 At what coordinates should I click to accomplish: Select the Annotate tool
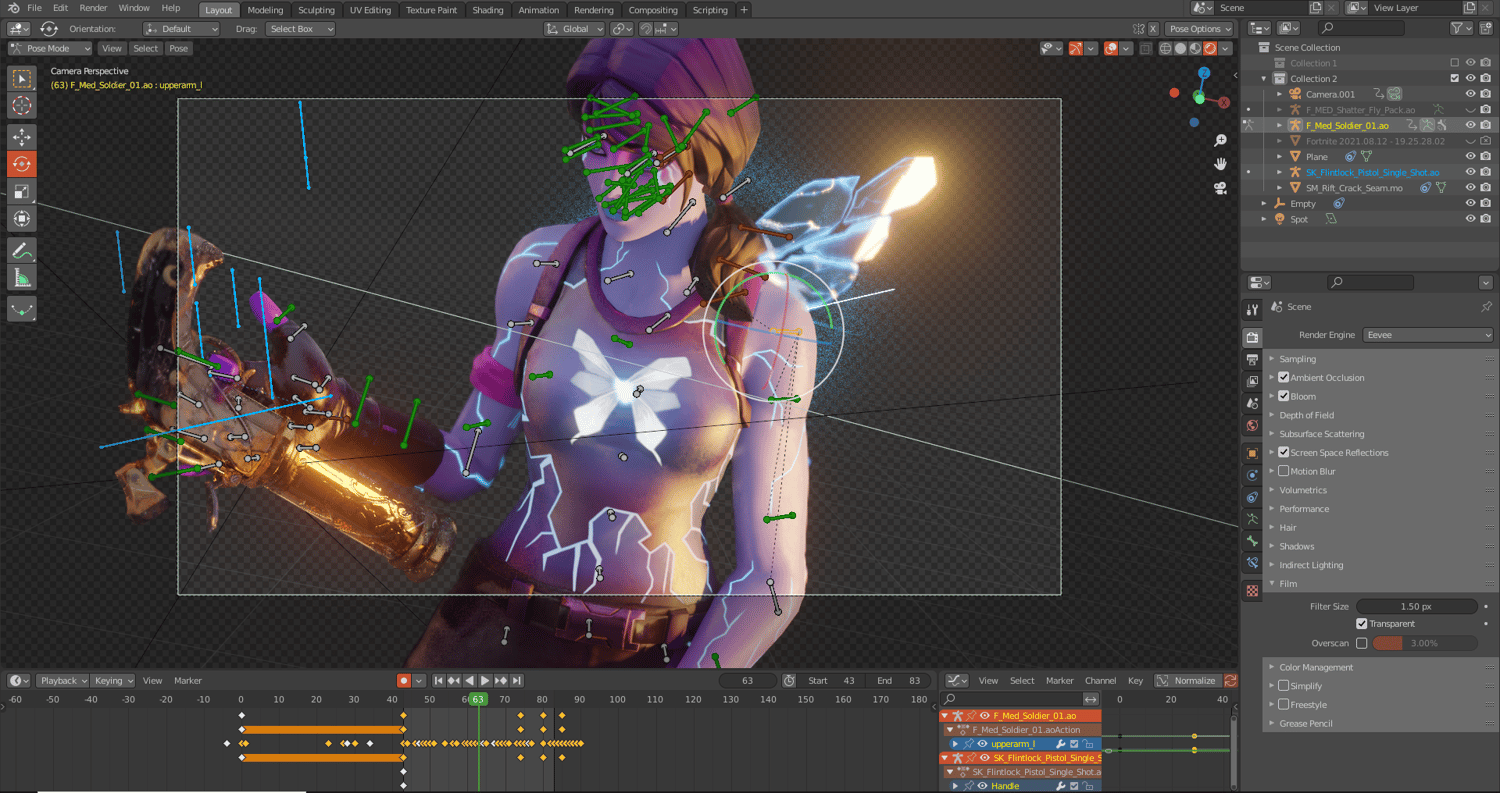(22, 250)
